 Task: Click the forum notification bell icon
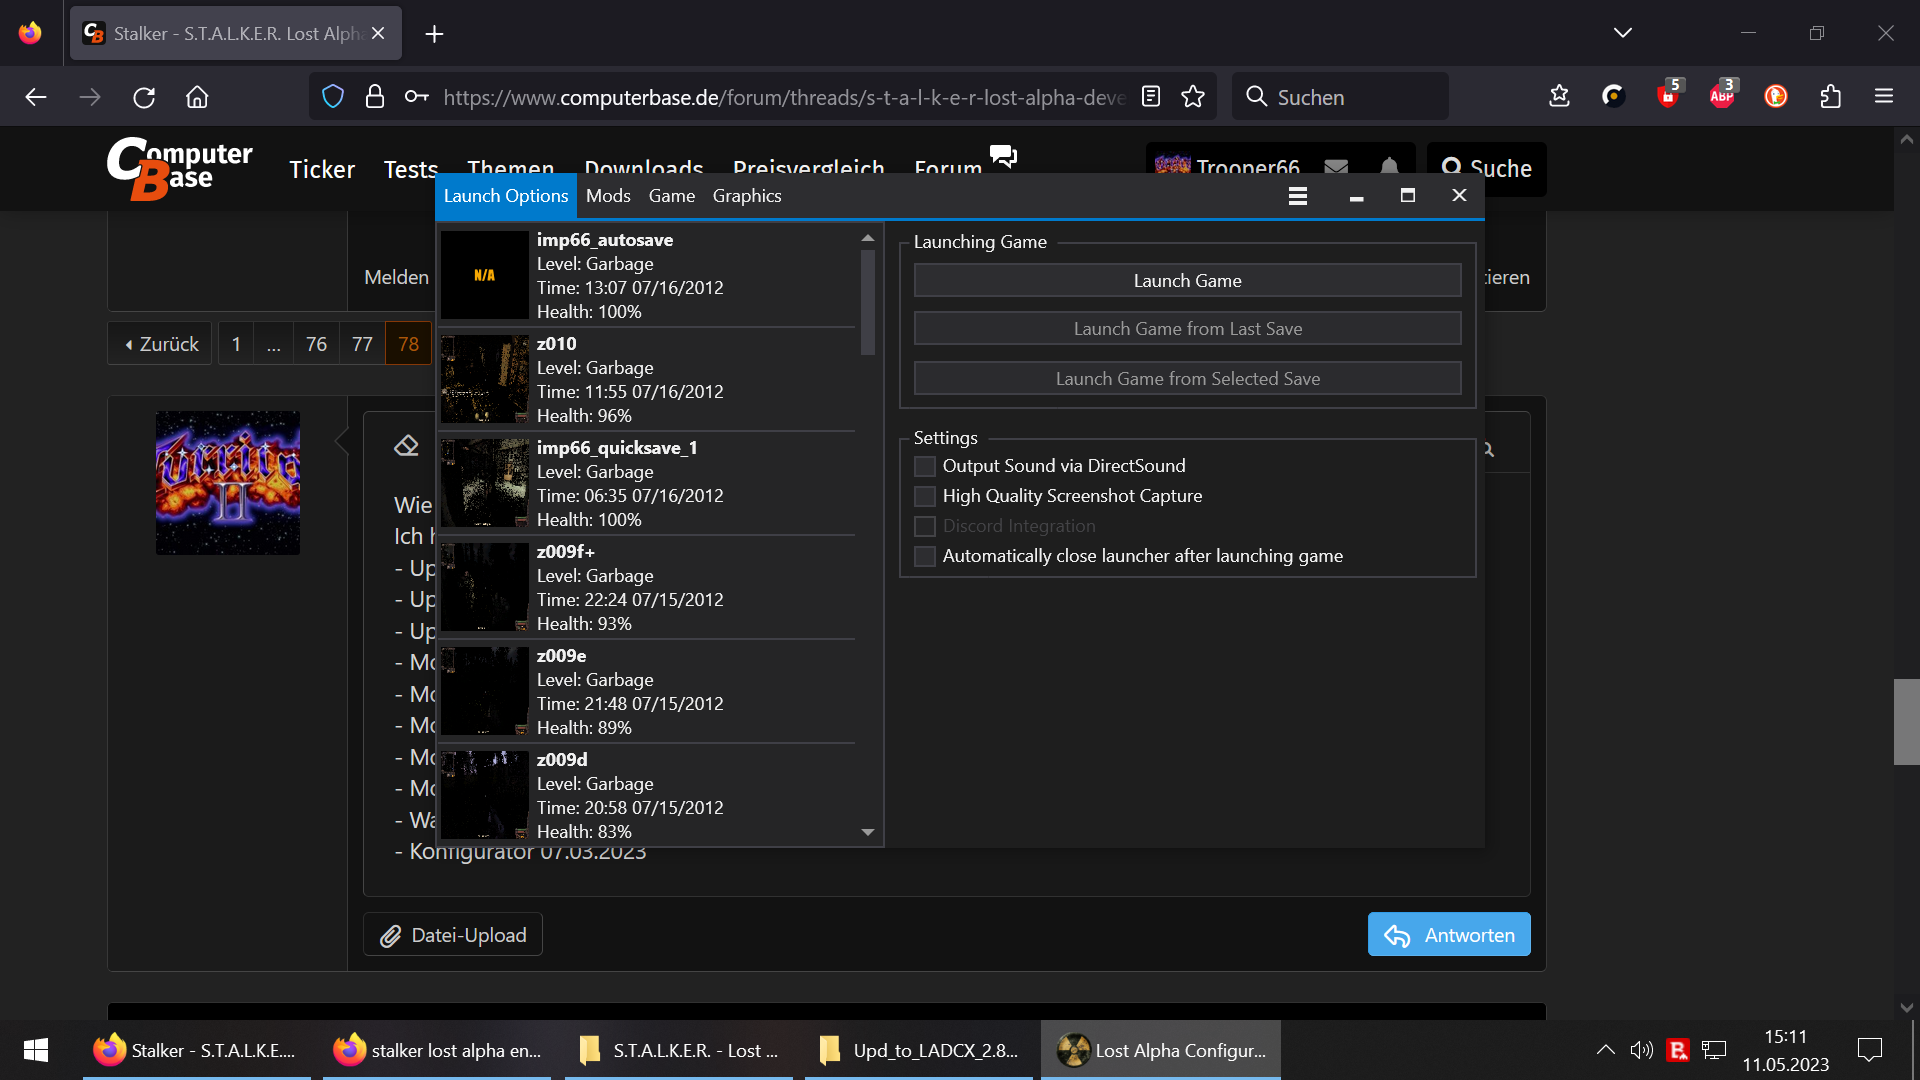pos(1389,167)
